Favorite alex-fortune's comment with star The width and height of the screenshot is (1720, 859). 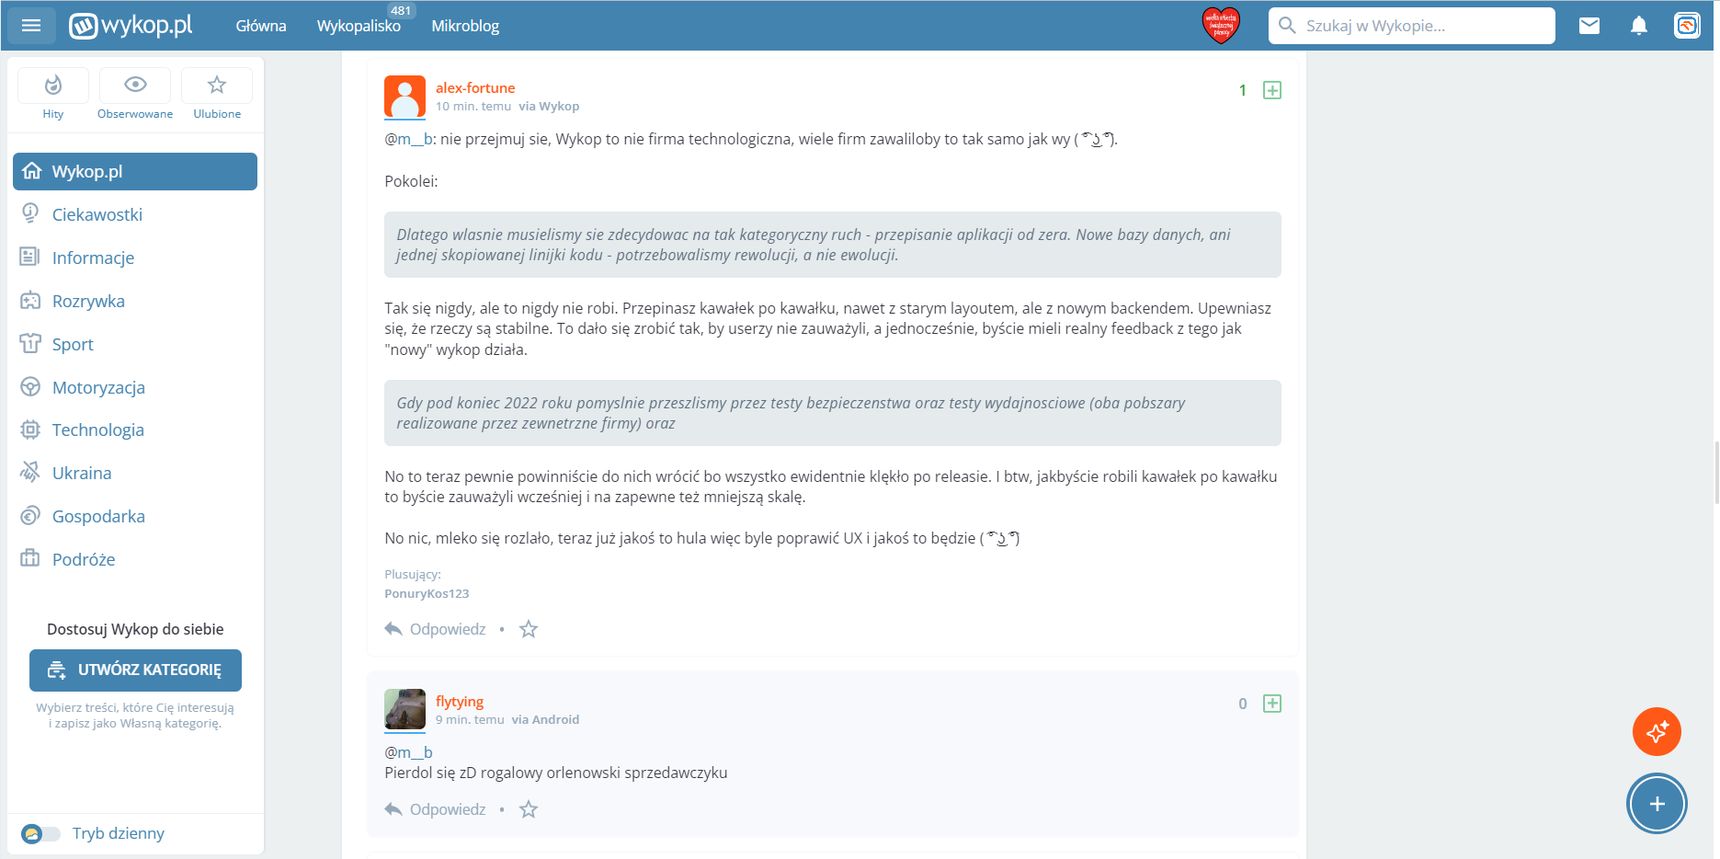pos(529,629)
